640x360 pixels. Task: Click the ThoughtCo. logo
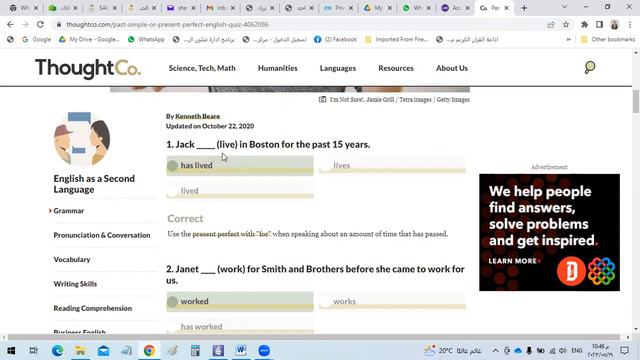click(88, 69)
